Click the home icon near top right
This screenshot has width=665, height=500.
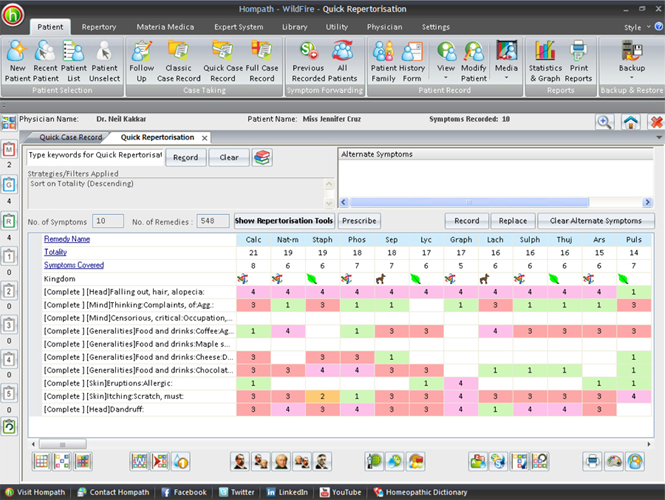631,122
